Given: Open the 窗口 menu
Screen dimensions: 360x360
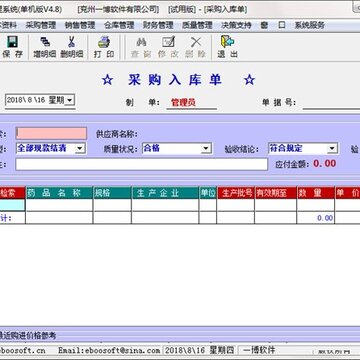Looking at the screenshot, I should coord(273,25).
